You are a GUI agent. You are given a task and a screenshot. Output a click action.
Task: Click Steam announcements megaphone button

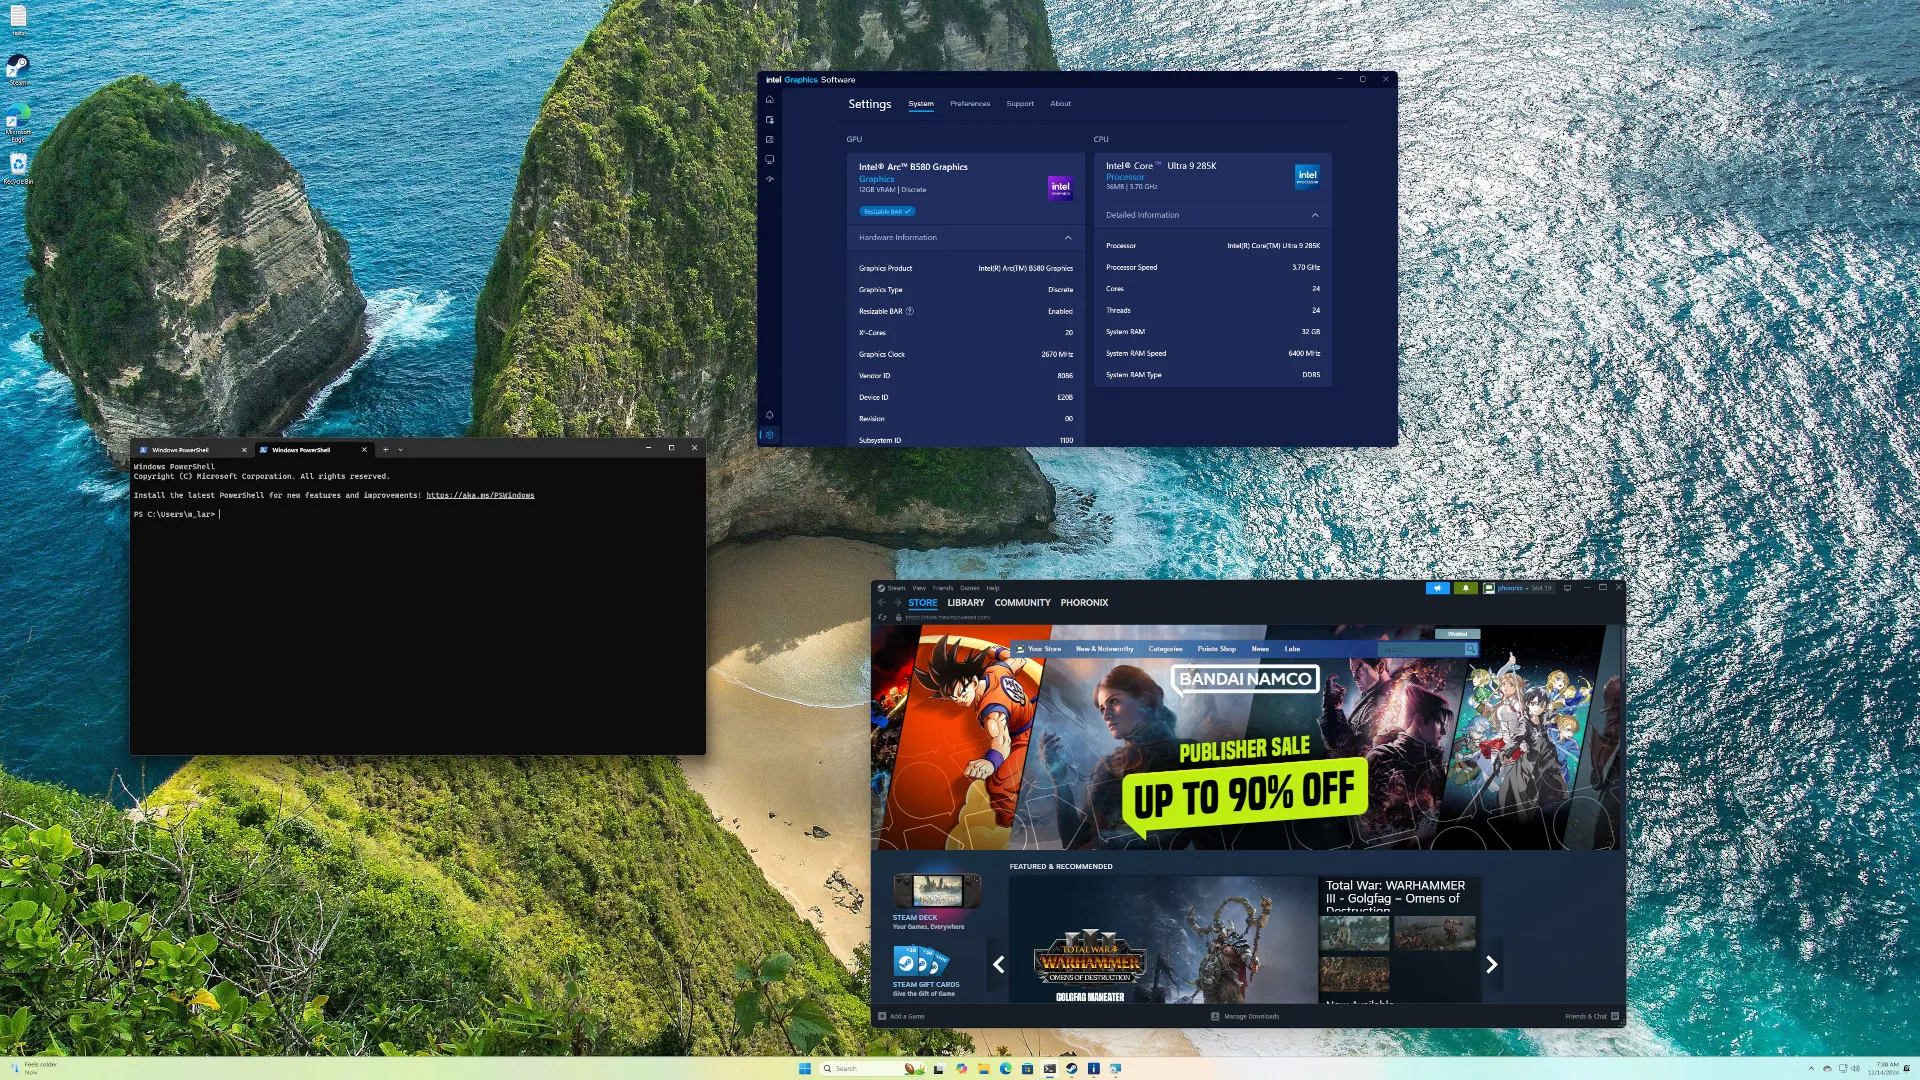point(1437,588)
